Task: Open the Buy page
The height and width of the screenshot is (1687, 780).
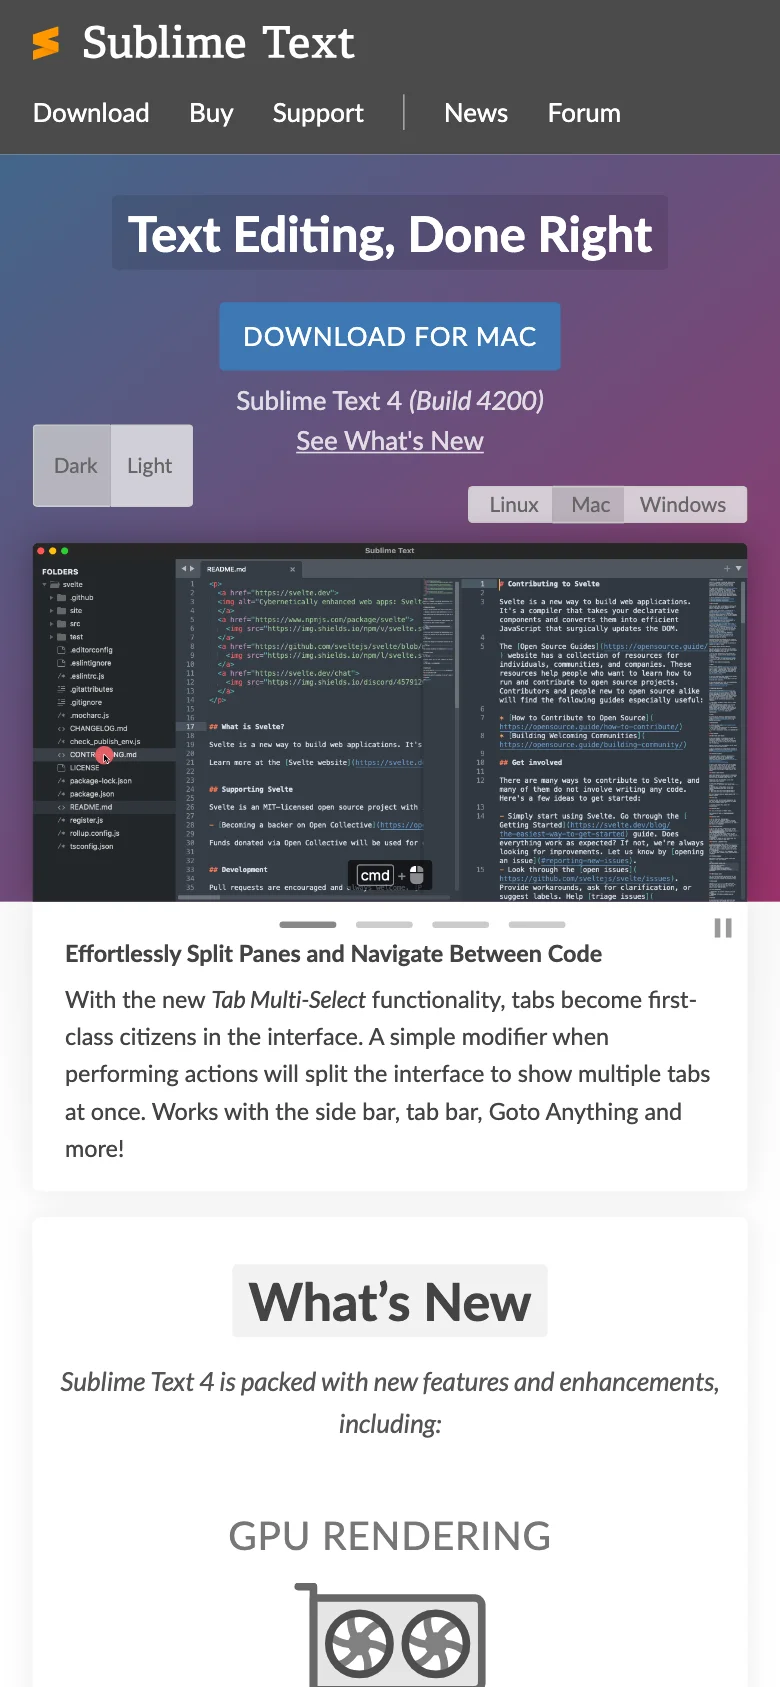Action: click(211, 113)
